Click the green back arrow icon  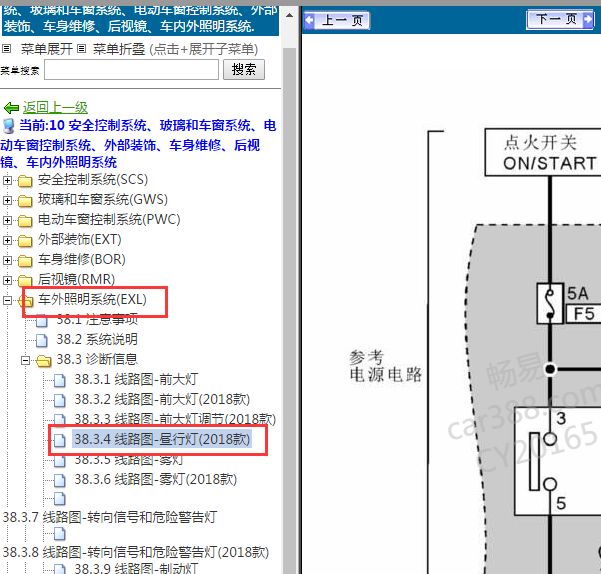(x=11, y=108)
